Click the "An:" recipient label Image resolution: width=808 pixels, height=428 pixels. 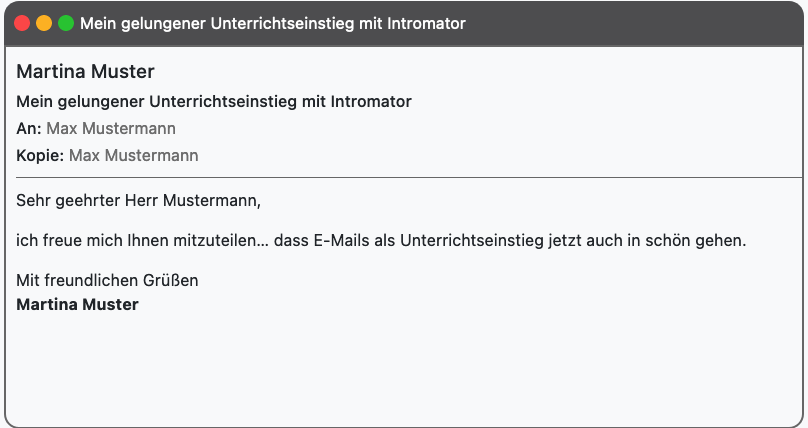click(x=29, y=128)
